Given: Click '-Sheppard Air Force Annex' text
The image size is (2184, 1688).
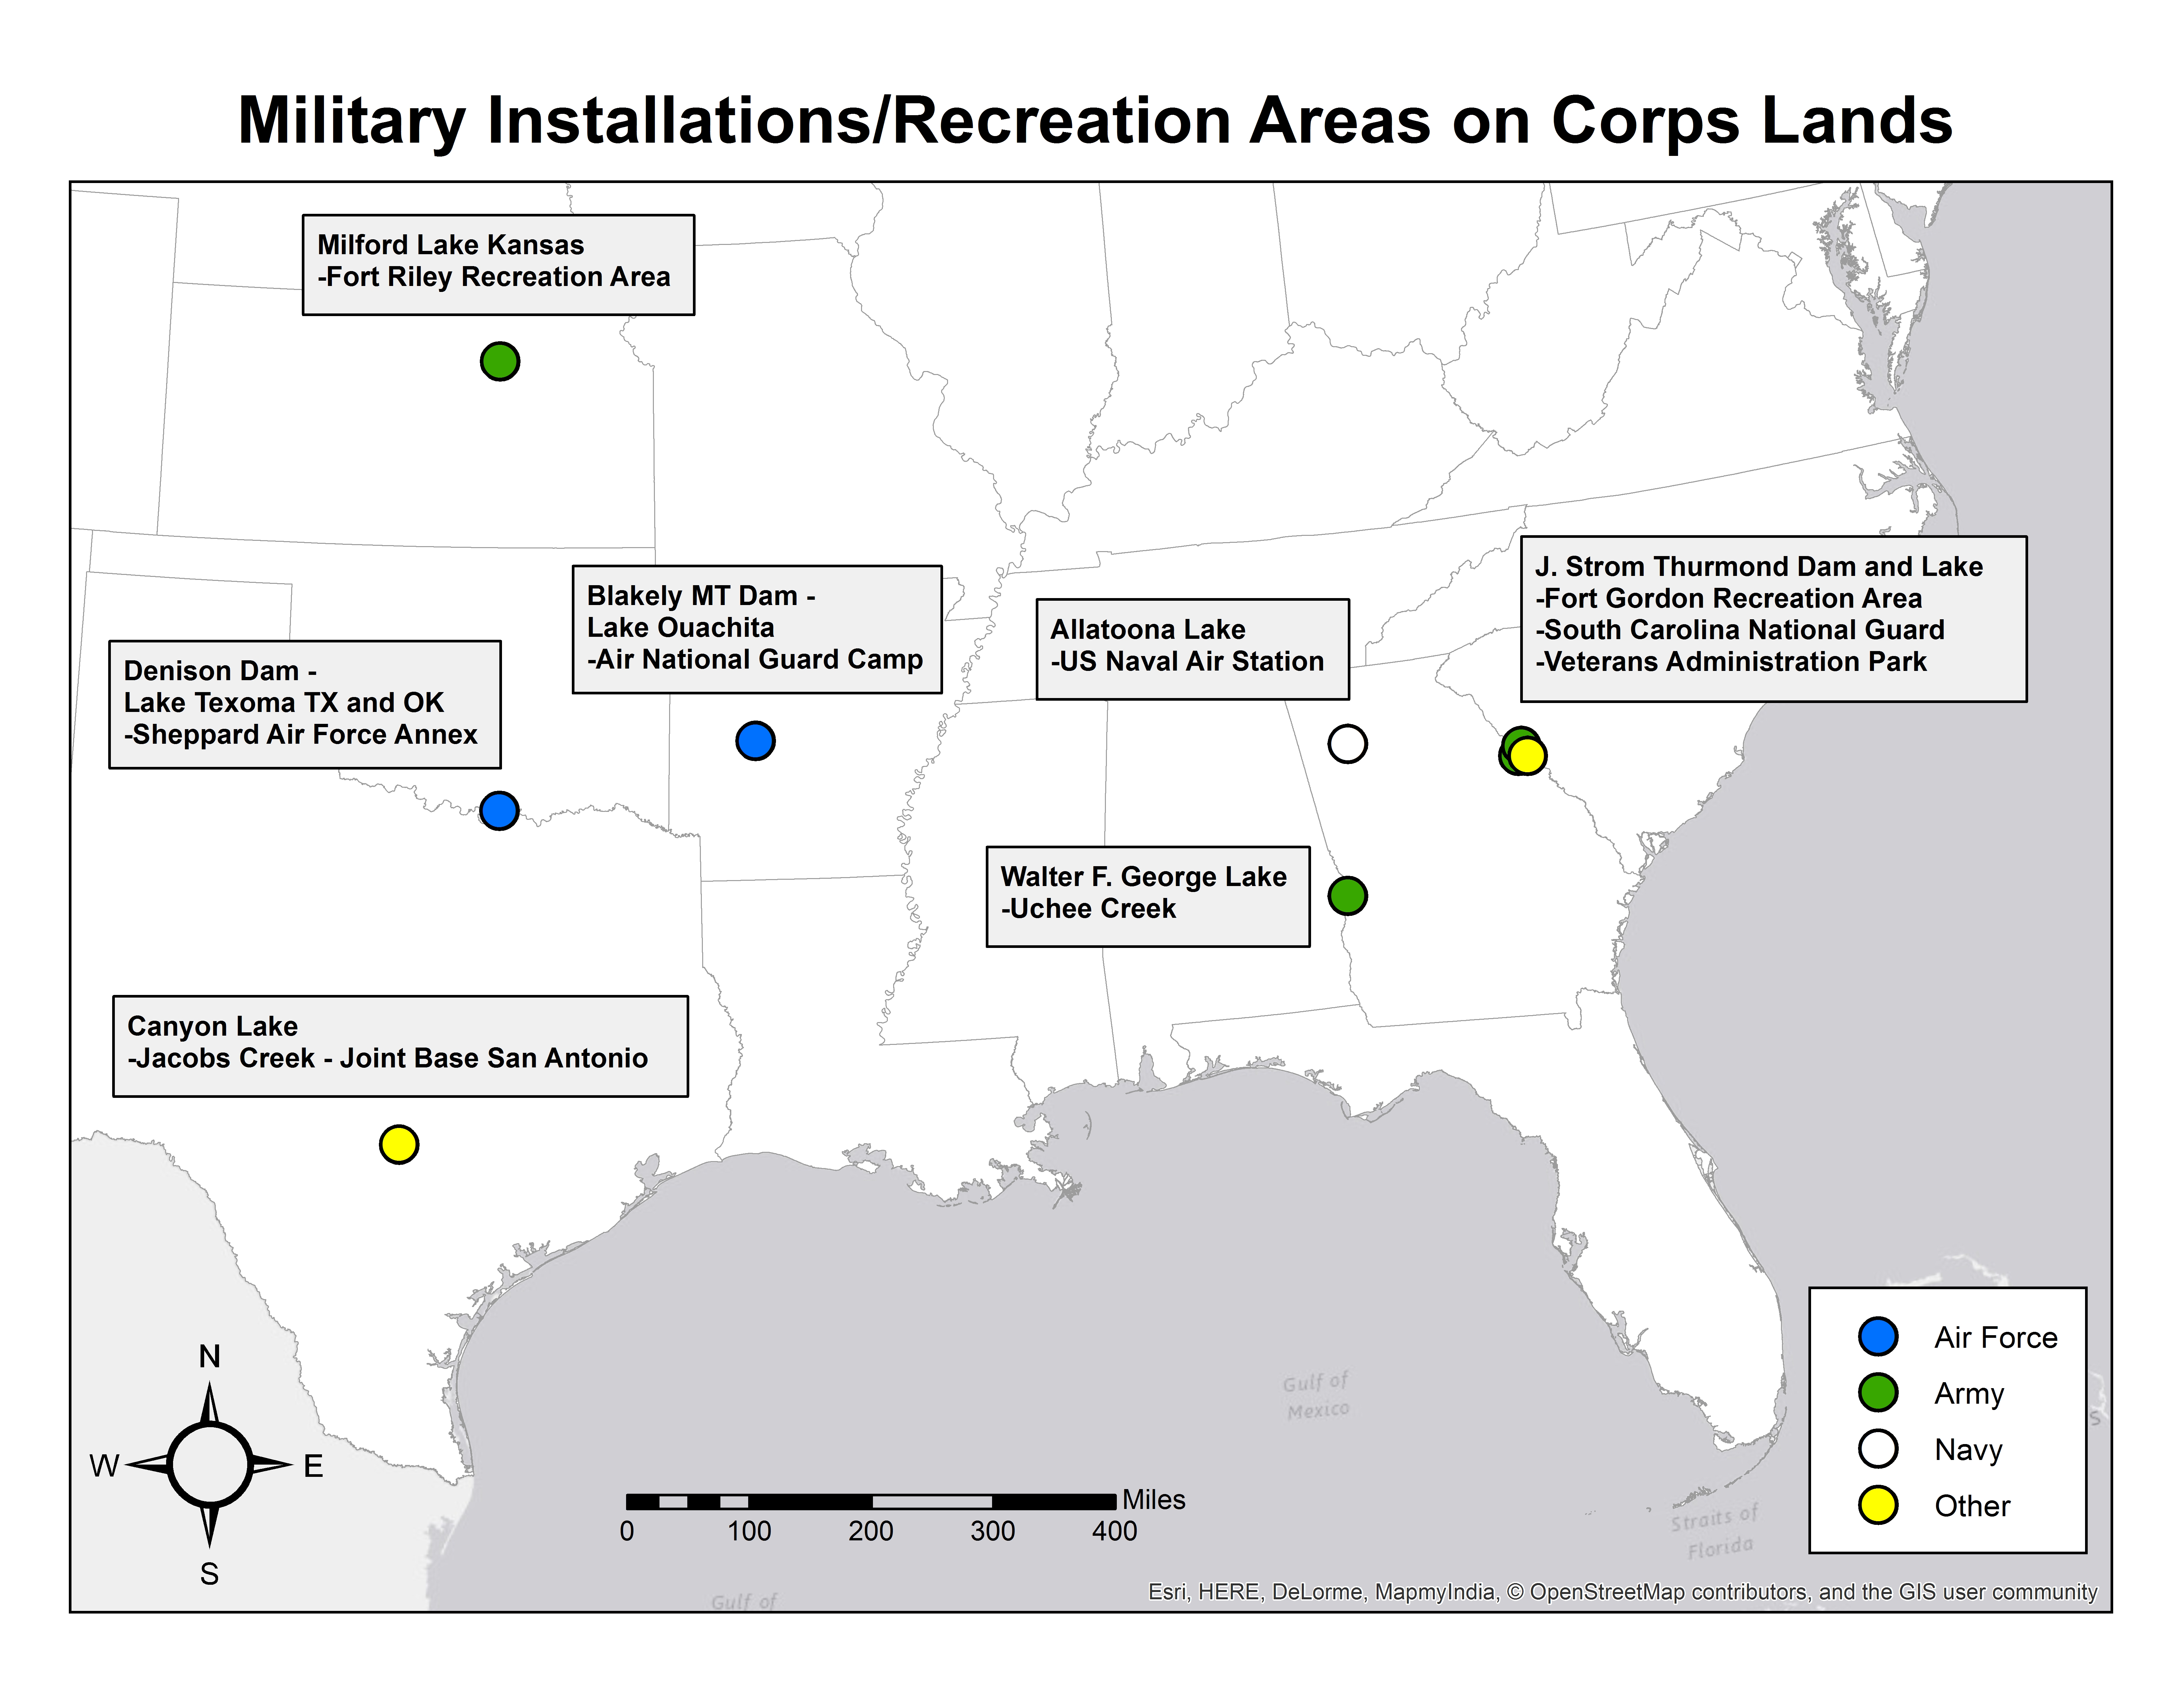Looking at the screenshot, I should click(301, 735).
